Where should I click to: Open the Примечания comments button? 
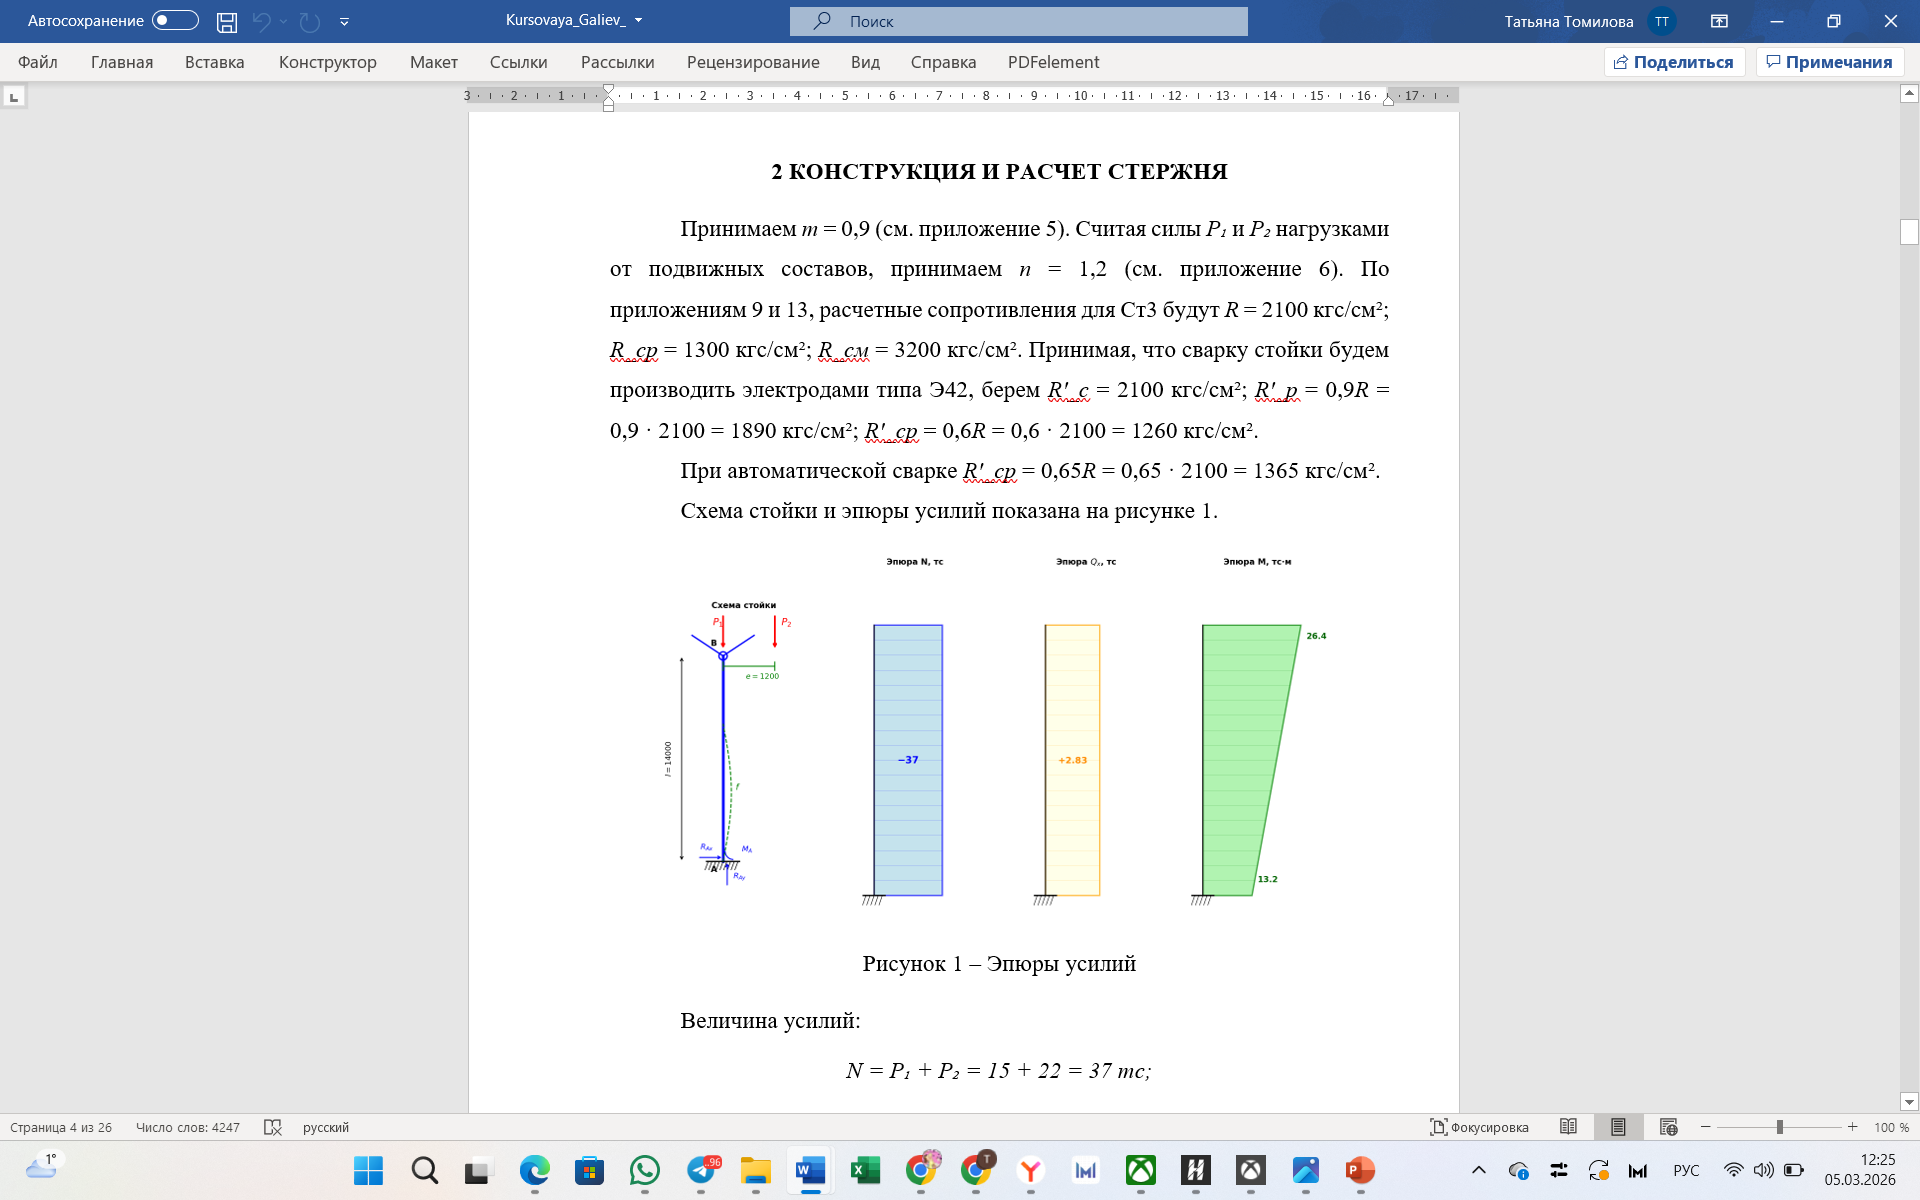(1829, 62)
